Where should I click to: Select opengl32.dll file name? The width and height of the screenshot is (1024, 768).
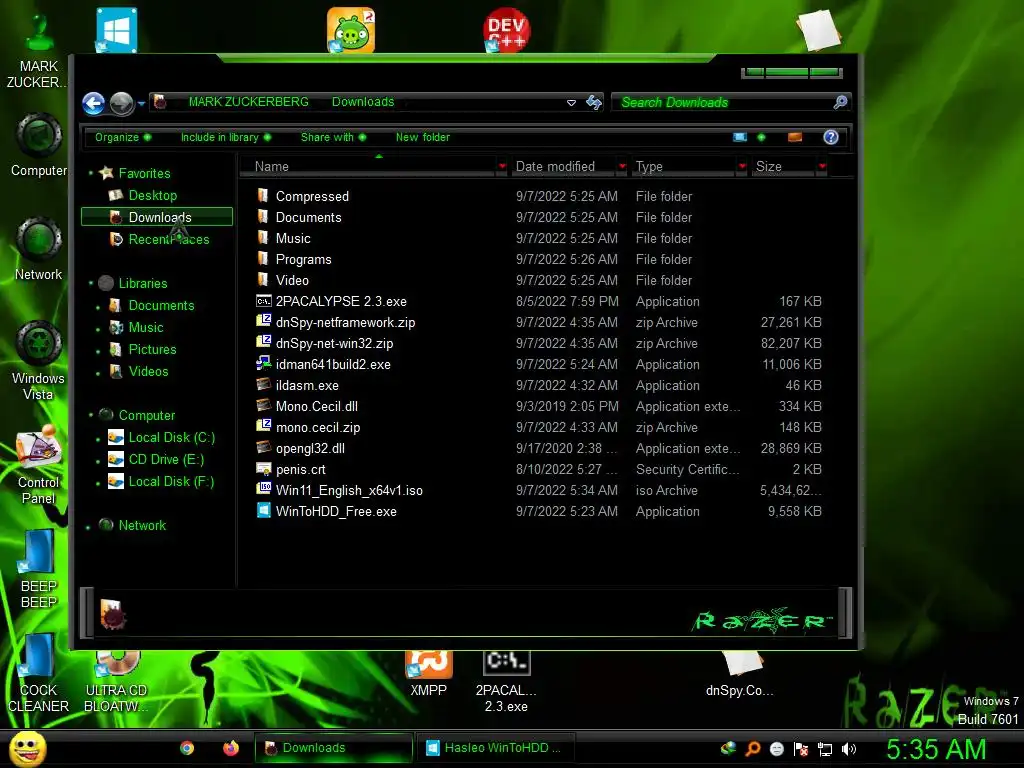pyautogui.click(x=310, y=449)
